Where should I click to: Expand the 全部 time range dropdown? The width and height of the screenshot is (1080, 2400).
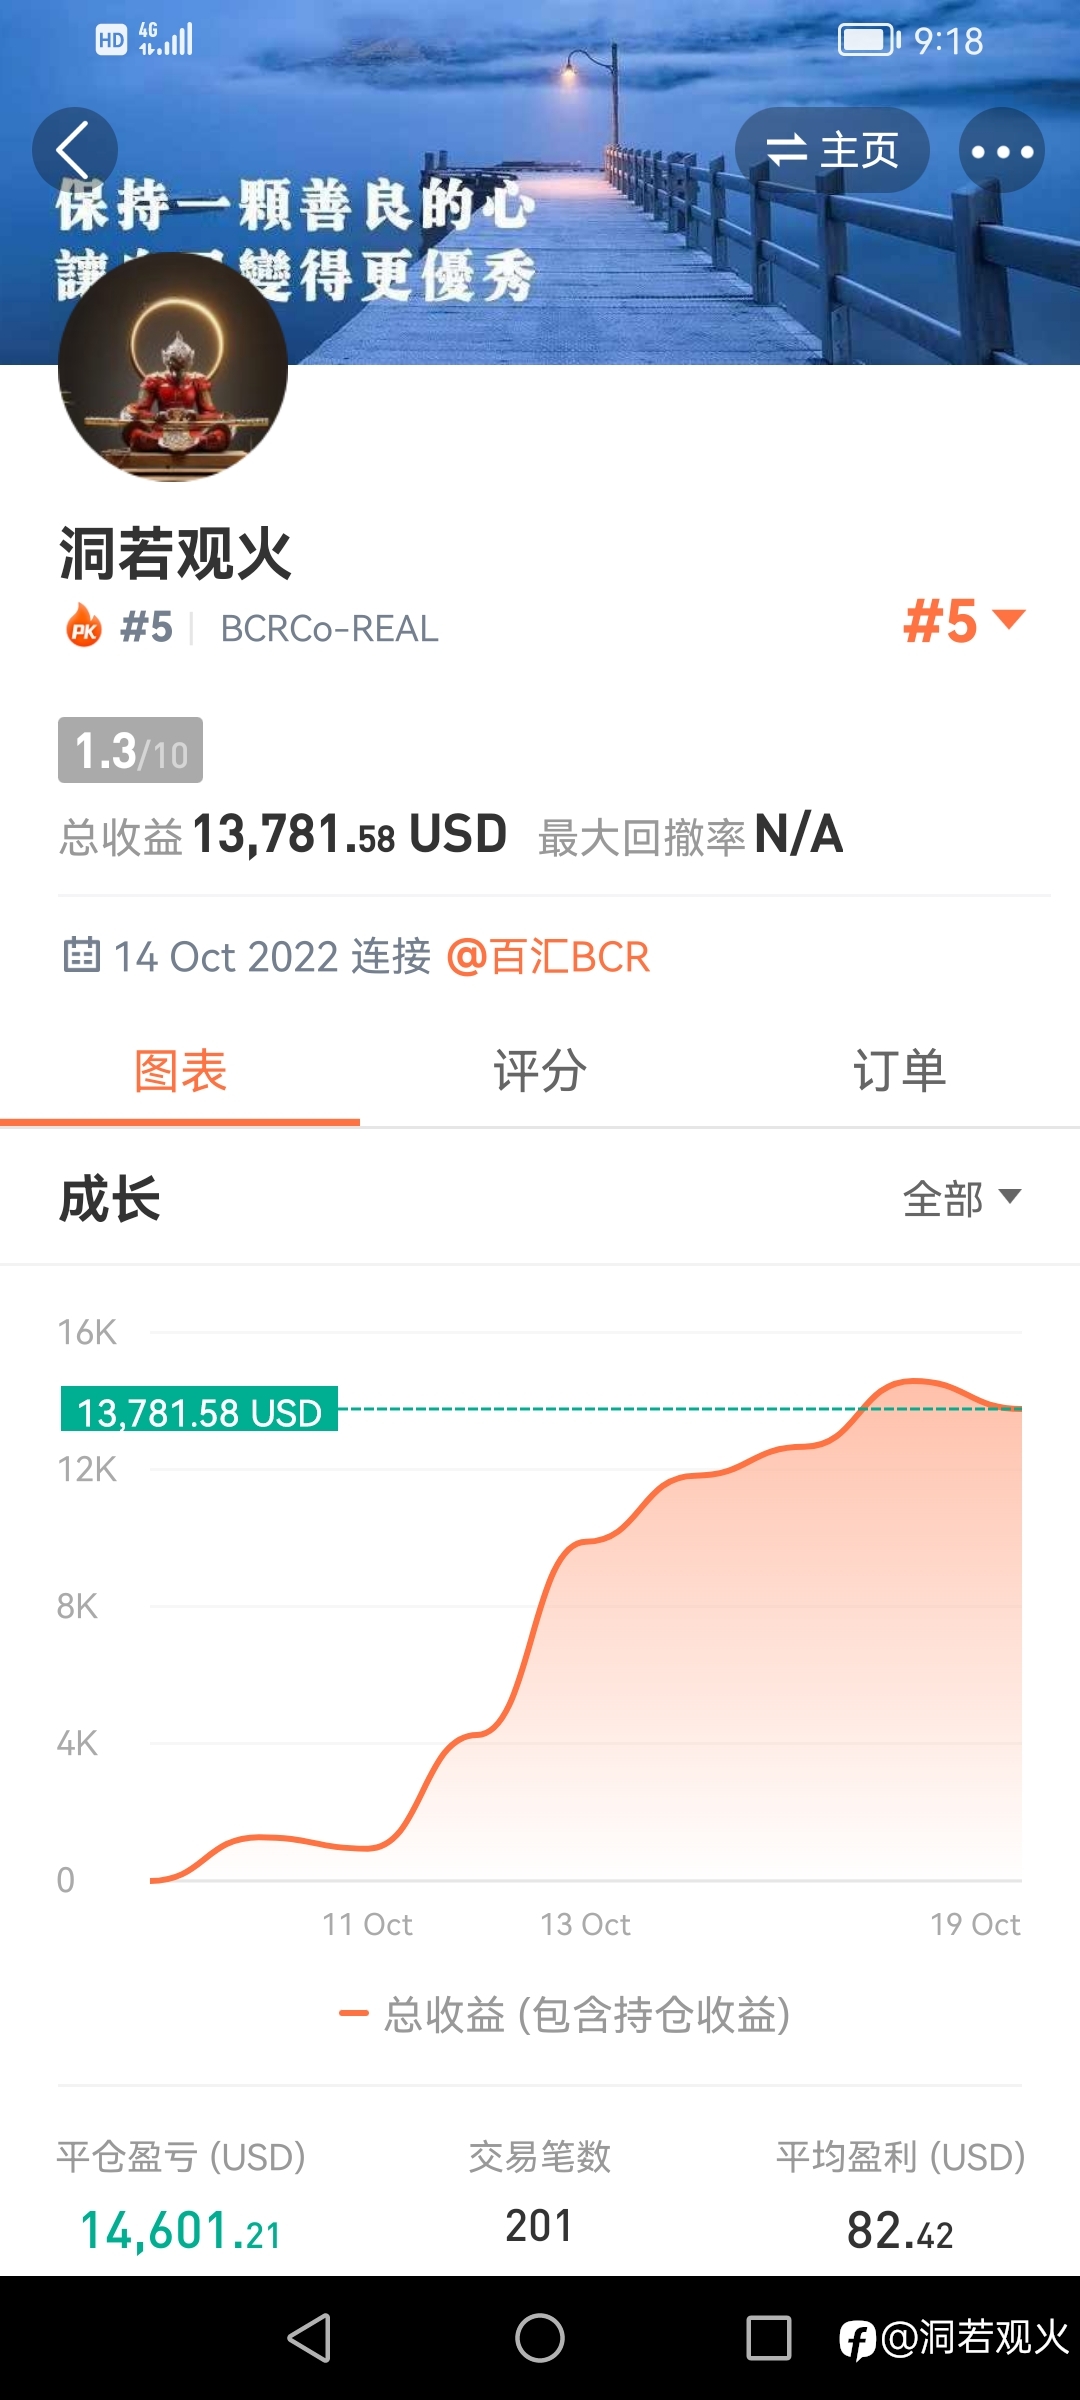[x=962, y=1198]
